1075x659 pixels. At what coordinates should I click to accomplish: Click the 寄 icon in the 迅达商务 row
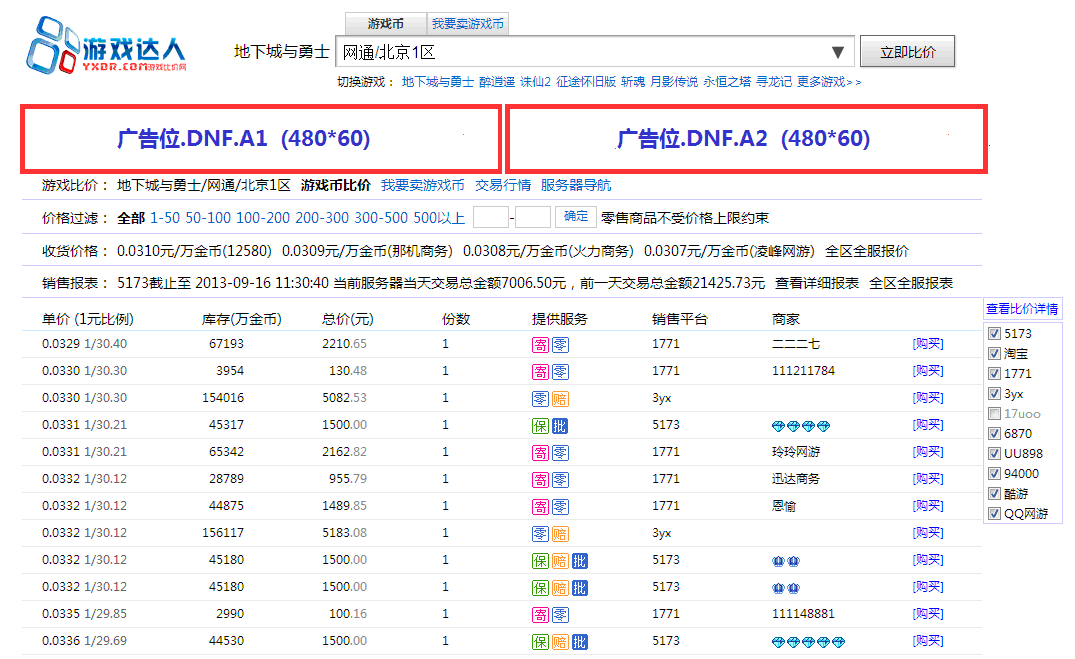click(x=540, y=480)
